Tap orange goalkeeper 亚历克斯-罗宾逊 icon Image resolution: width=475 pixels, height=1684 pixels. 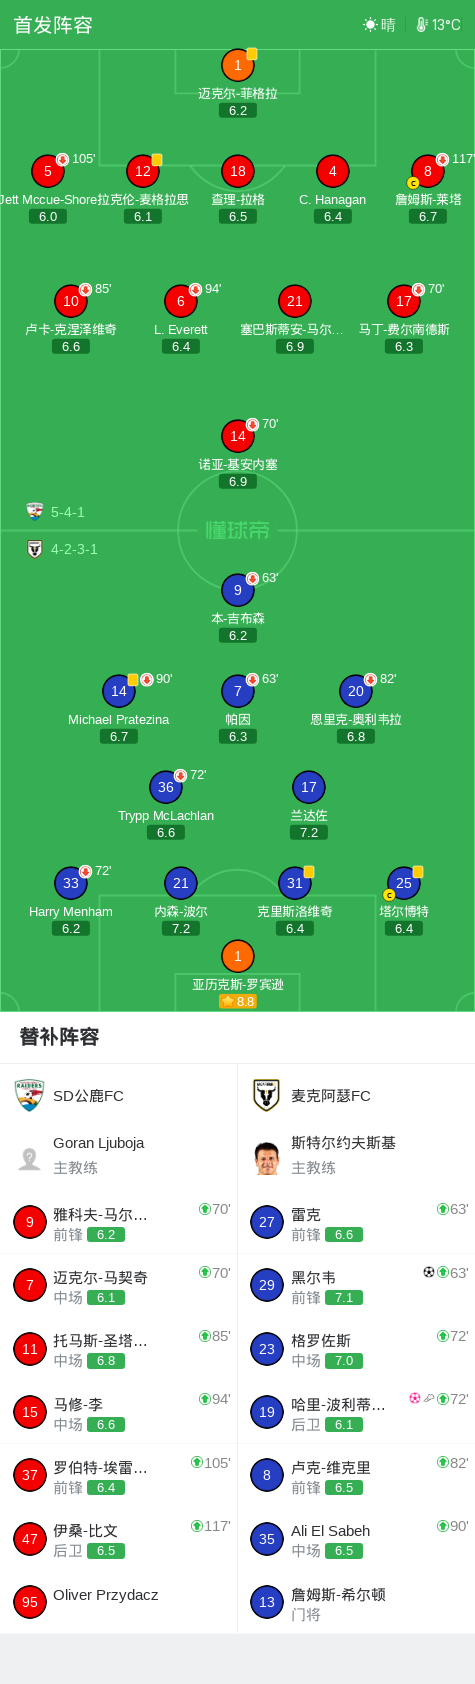click(x=238, y=956)
